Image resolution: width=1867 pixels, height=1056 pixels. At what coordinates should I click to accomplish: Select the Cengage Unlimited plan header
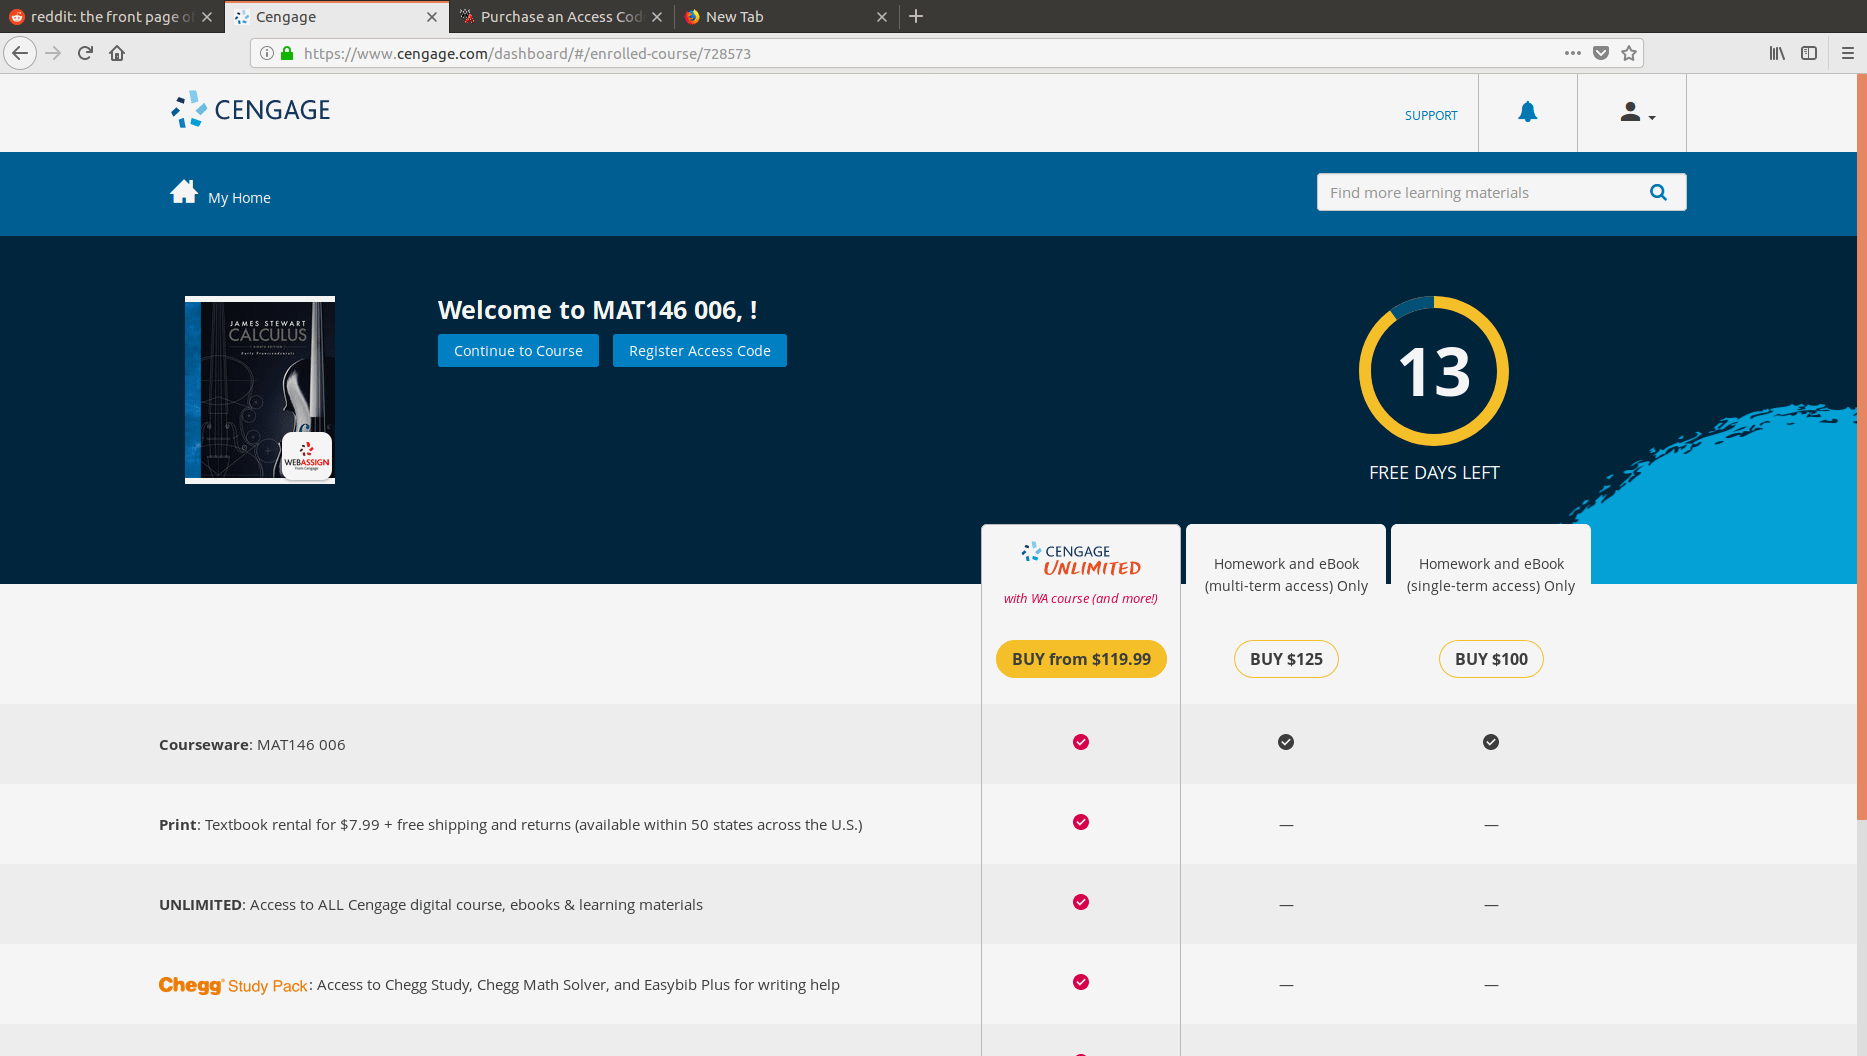point(1081,574)
